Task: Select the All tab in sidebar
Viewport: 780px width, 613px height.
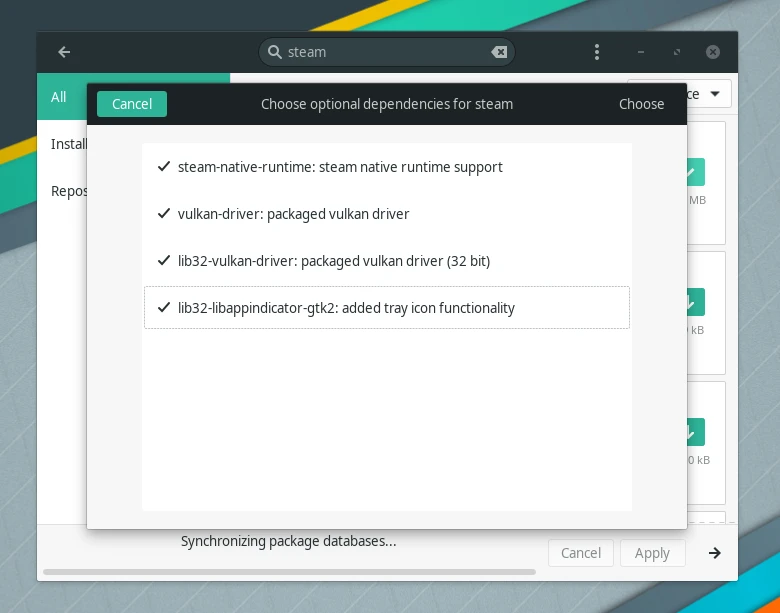Action: click(x=62, y=97)
